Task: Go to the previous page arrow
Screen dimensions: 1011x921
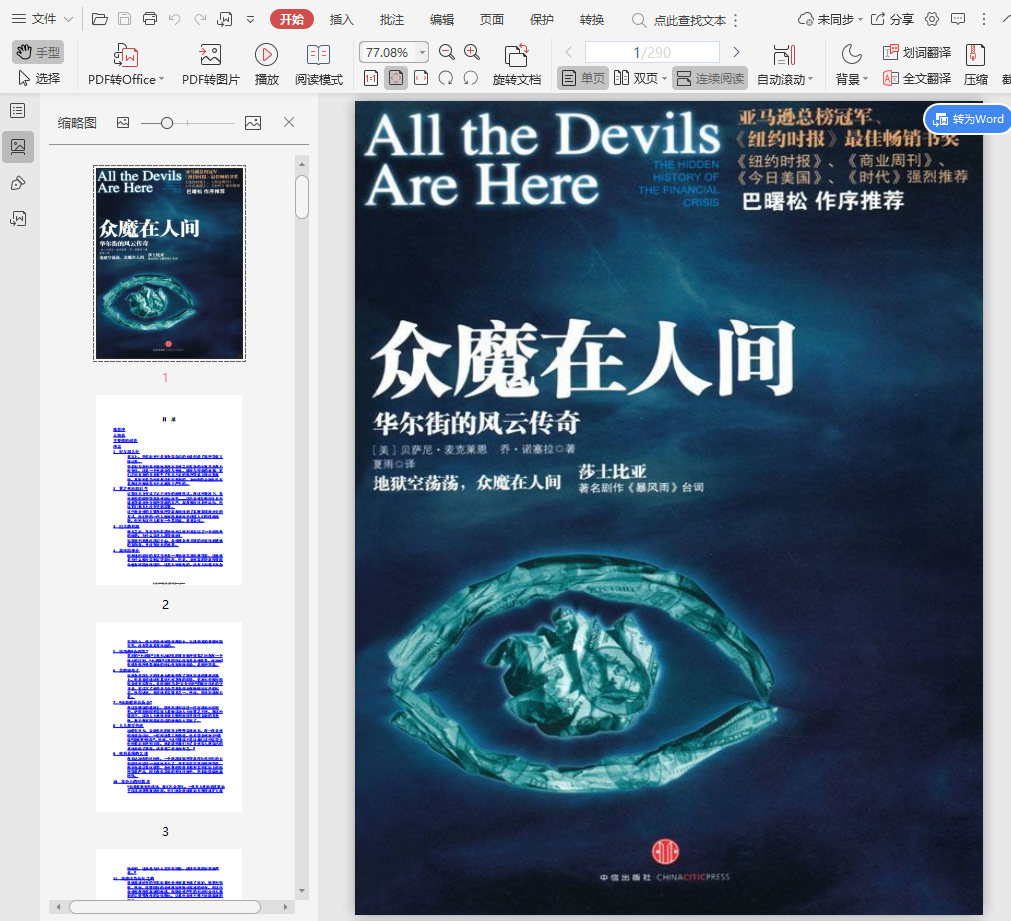Action: tap(569, 52)
